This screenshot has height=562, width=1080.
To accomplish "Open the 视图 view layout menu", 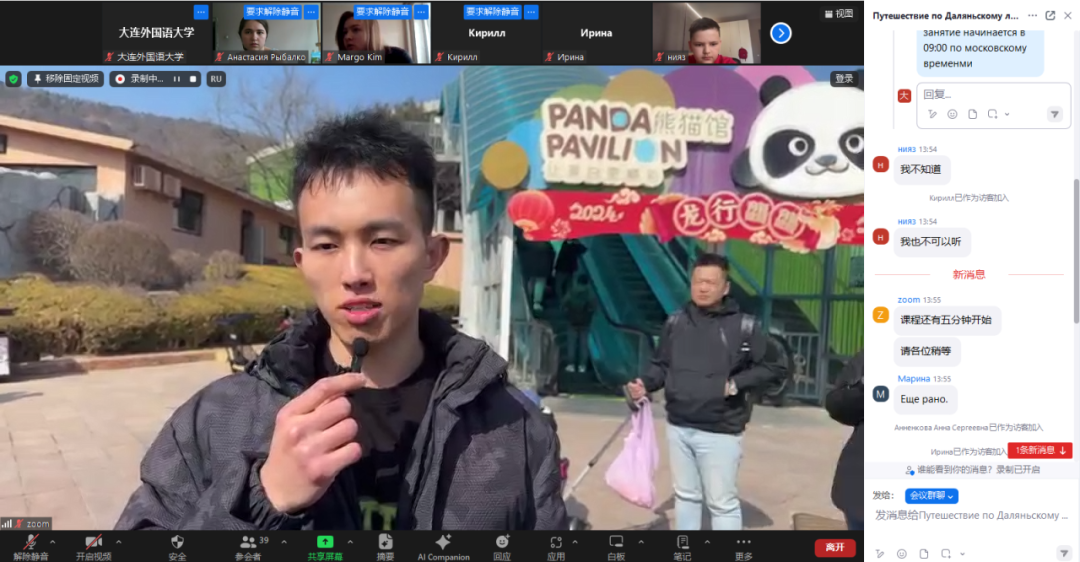I will [x=838, y=14].
